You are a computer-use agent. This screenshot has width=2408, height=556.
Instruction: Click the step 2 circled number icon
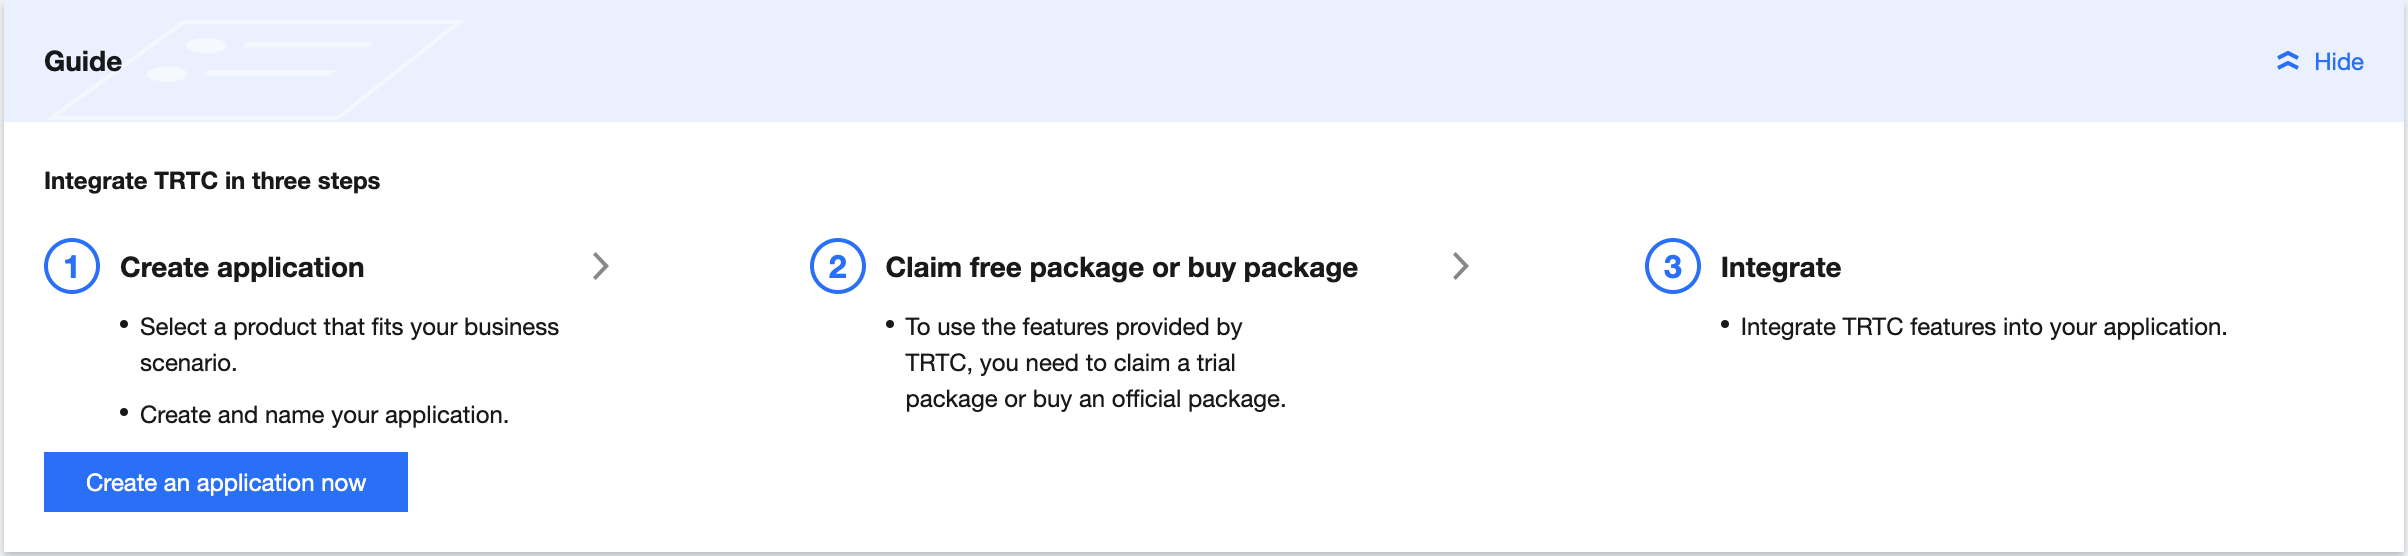[x=837, y=267]
